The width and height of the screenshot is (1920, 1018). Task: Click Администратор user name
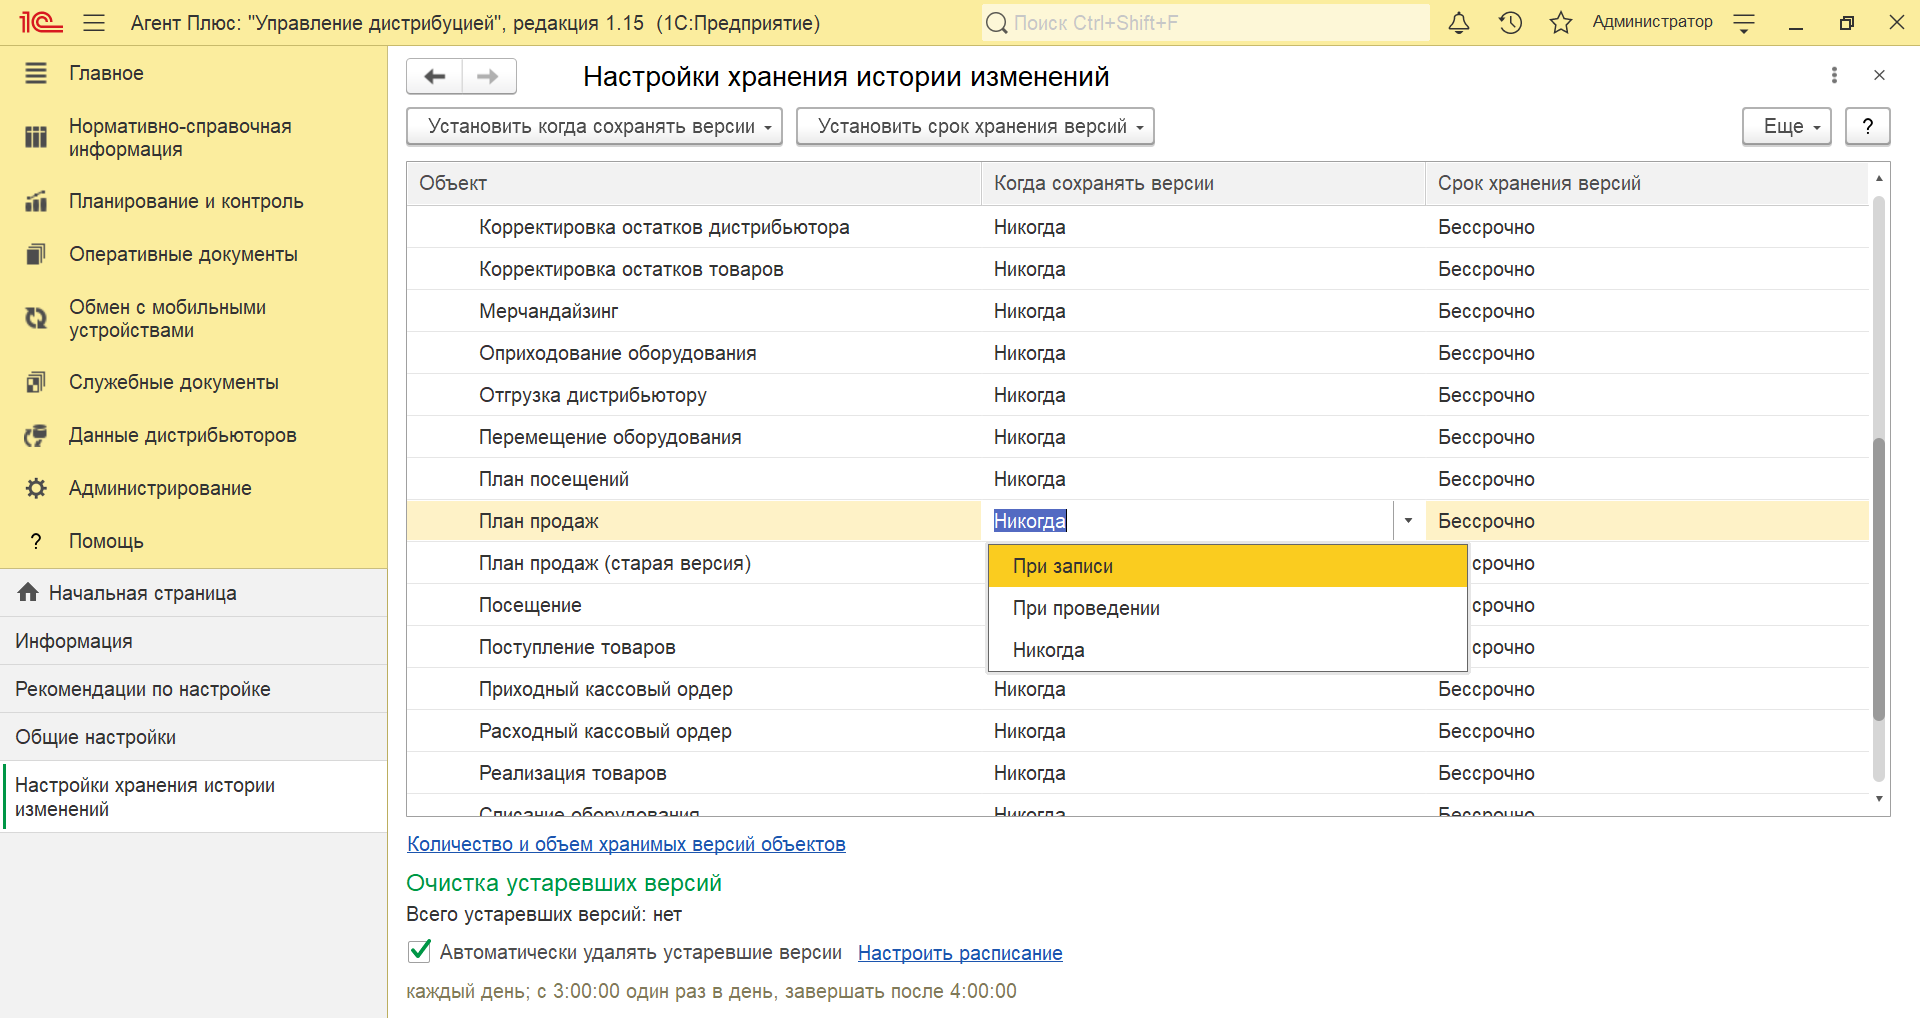[x=1652, y=22]
